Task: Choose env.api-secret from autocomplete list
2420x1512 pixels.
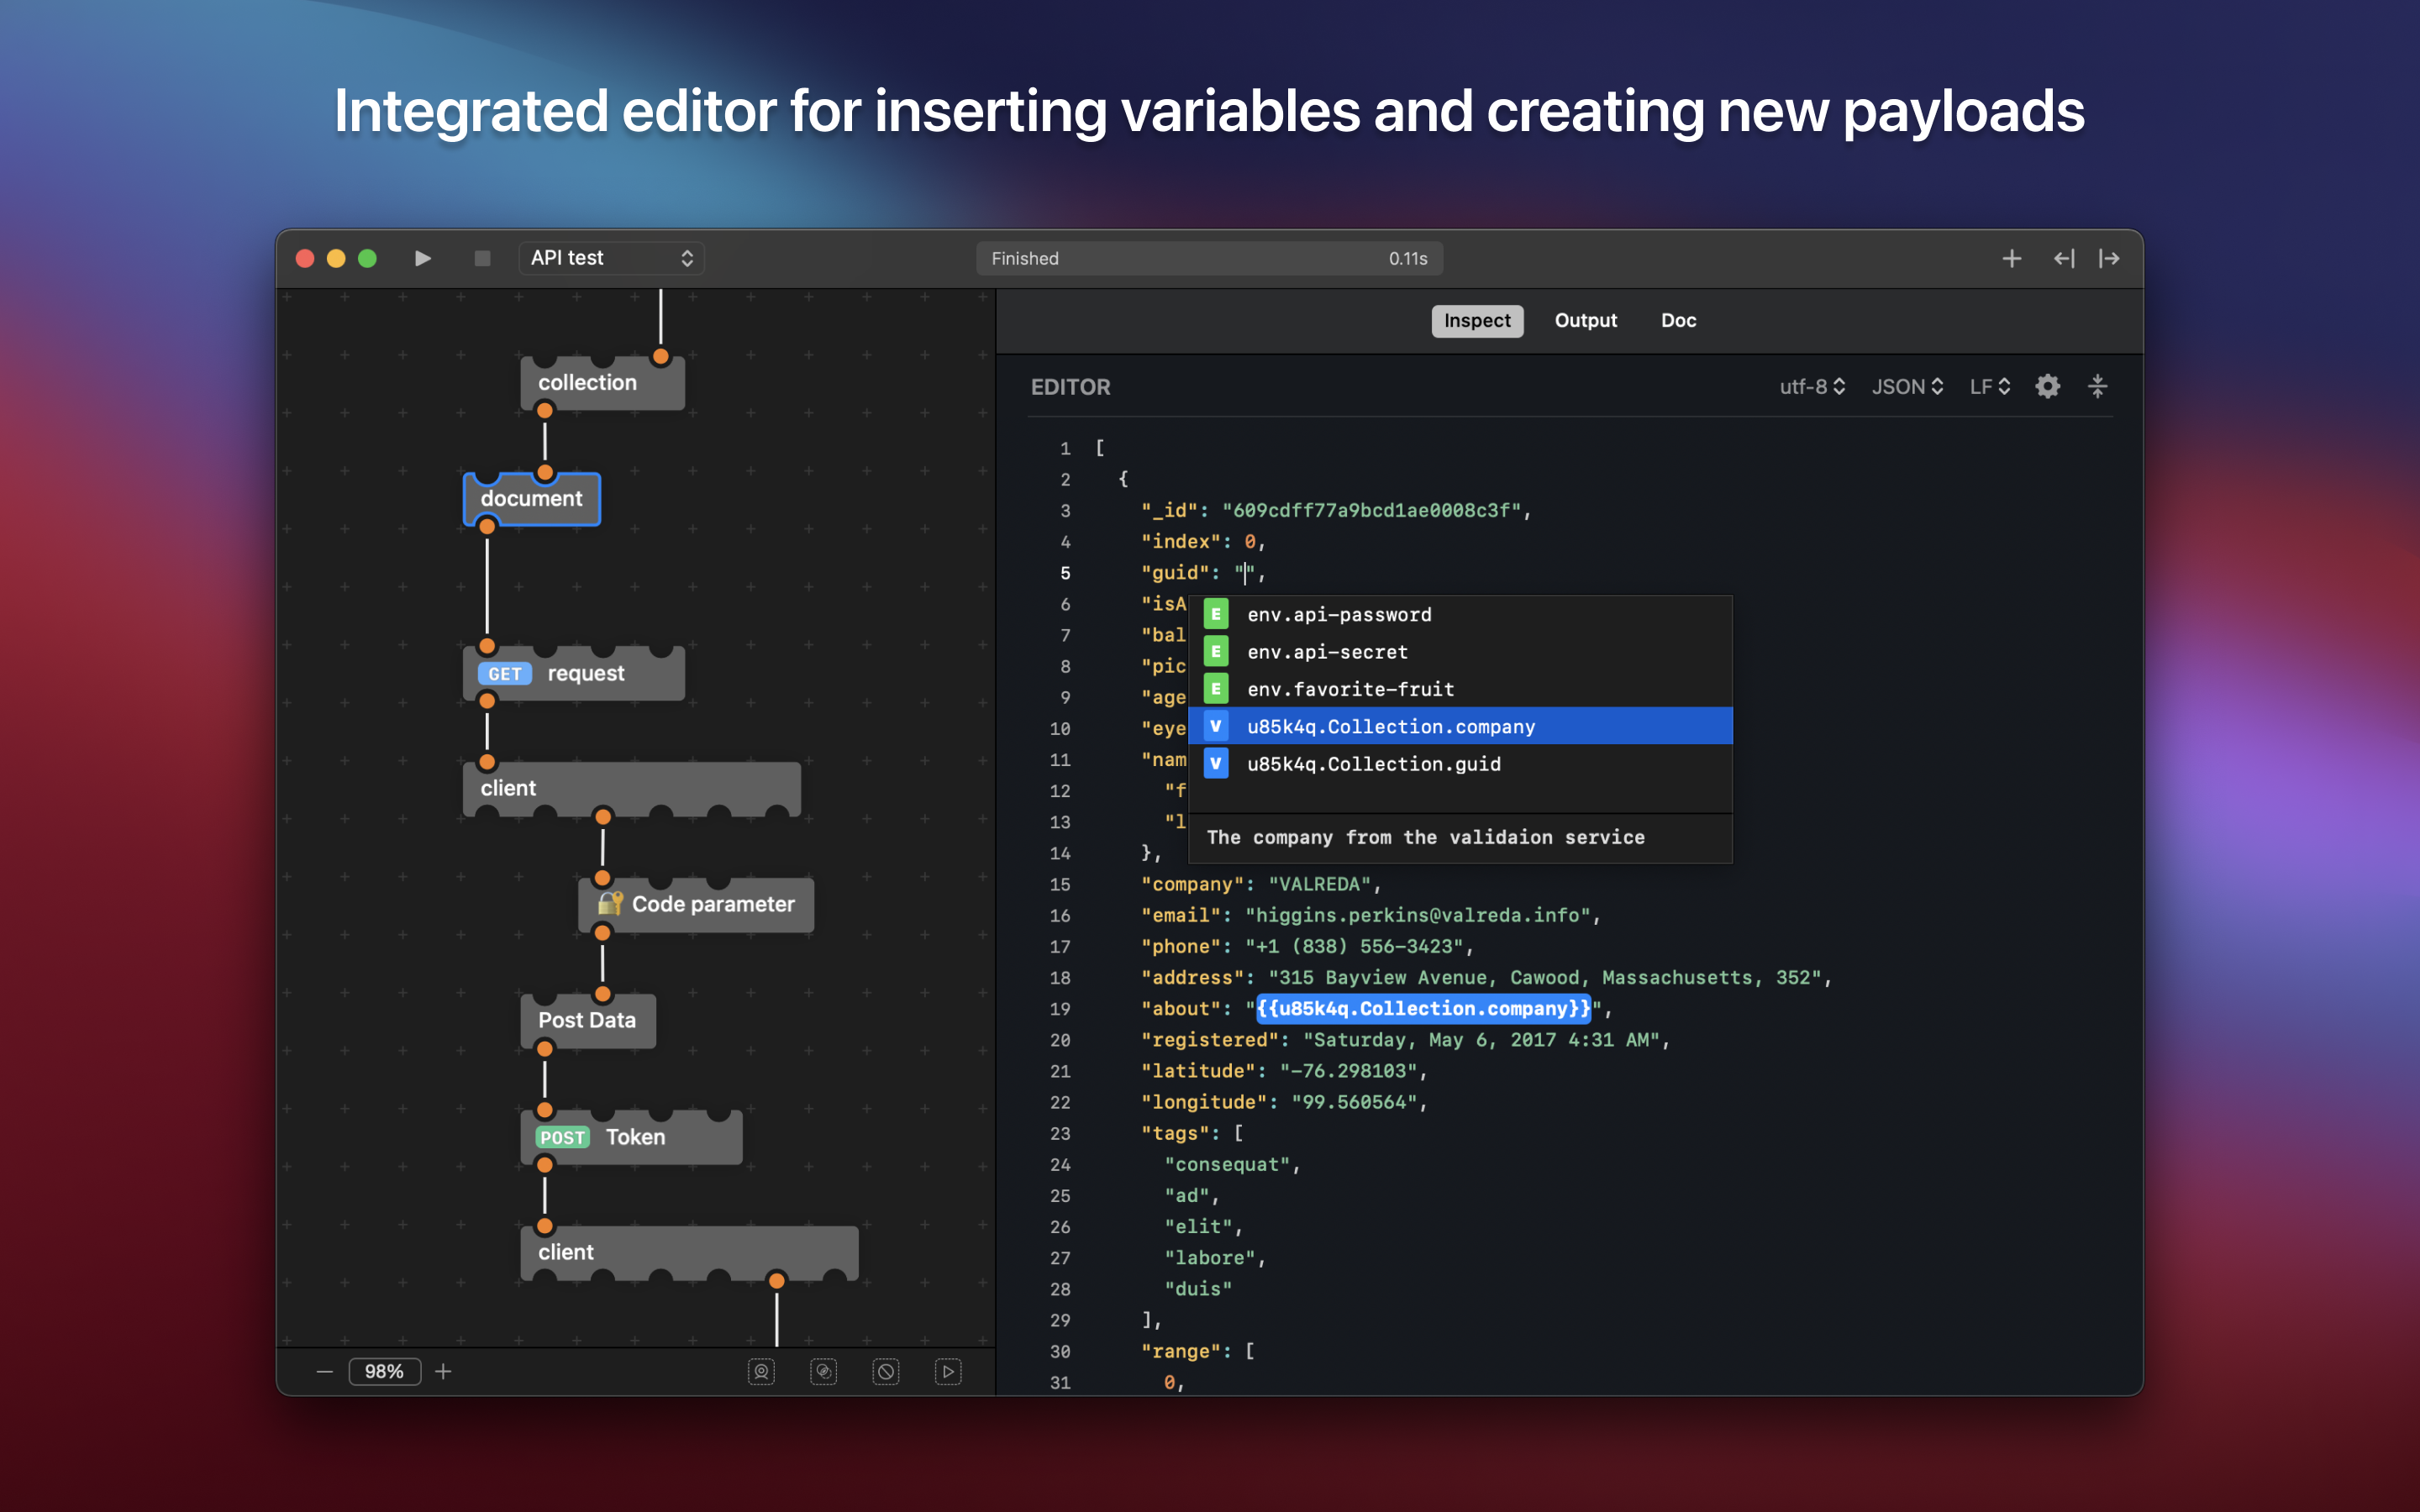Action: click(1327, 652)
